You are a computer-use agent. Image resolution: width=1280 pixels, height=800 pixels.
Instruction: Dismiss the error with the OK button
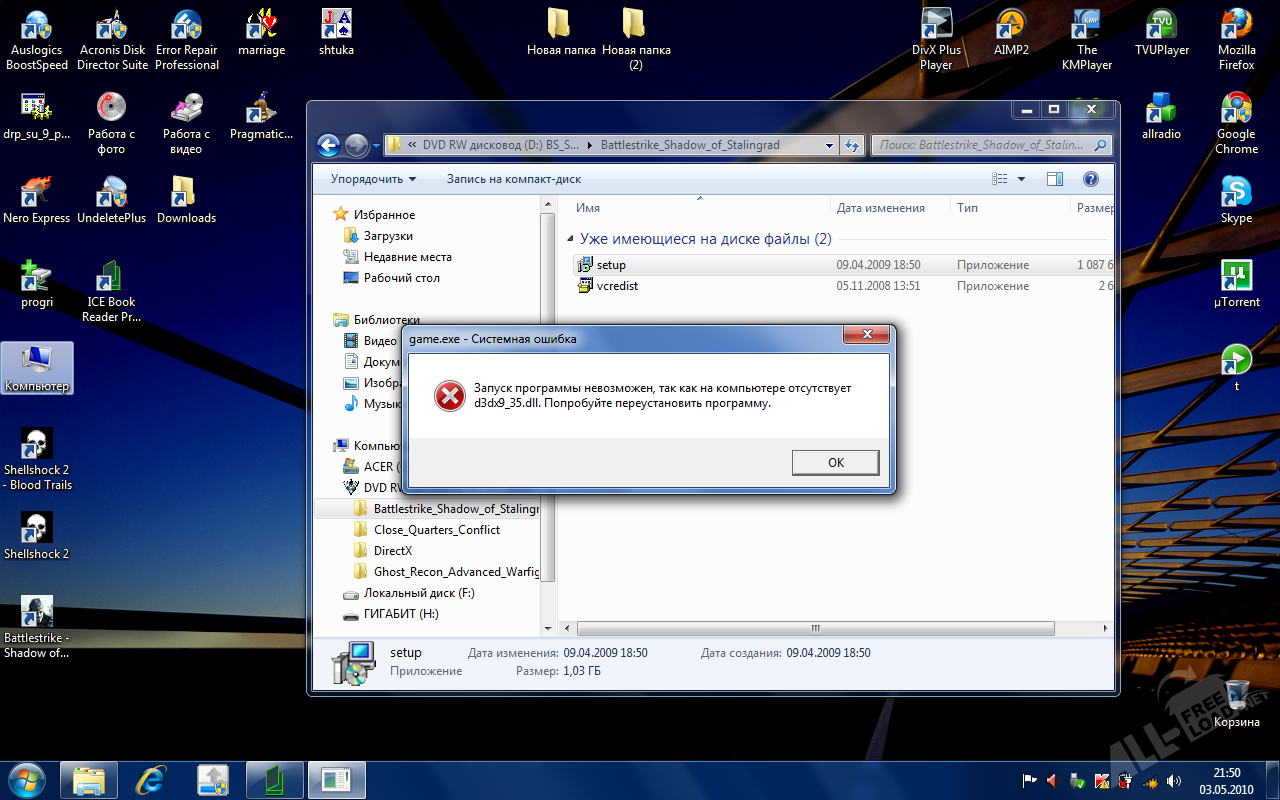tap(835, 462)
